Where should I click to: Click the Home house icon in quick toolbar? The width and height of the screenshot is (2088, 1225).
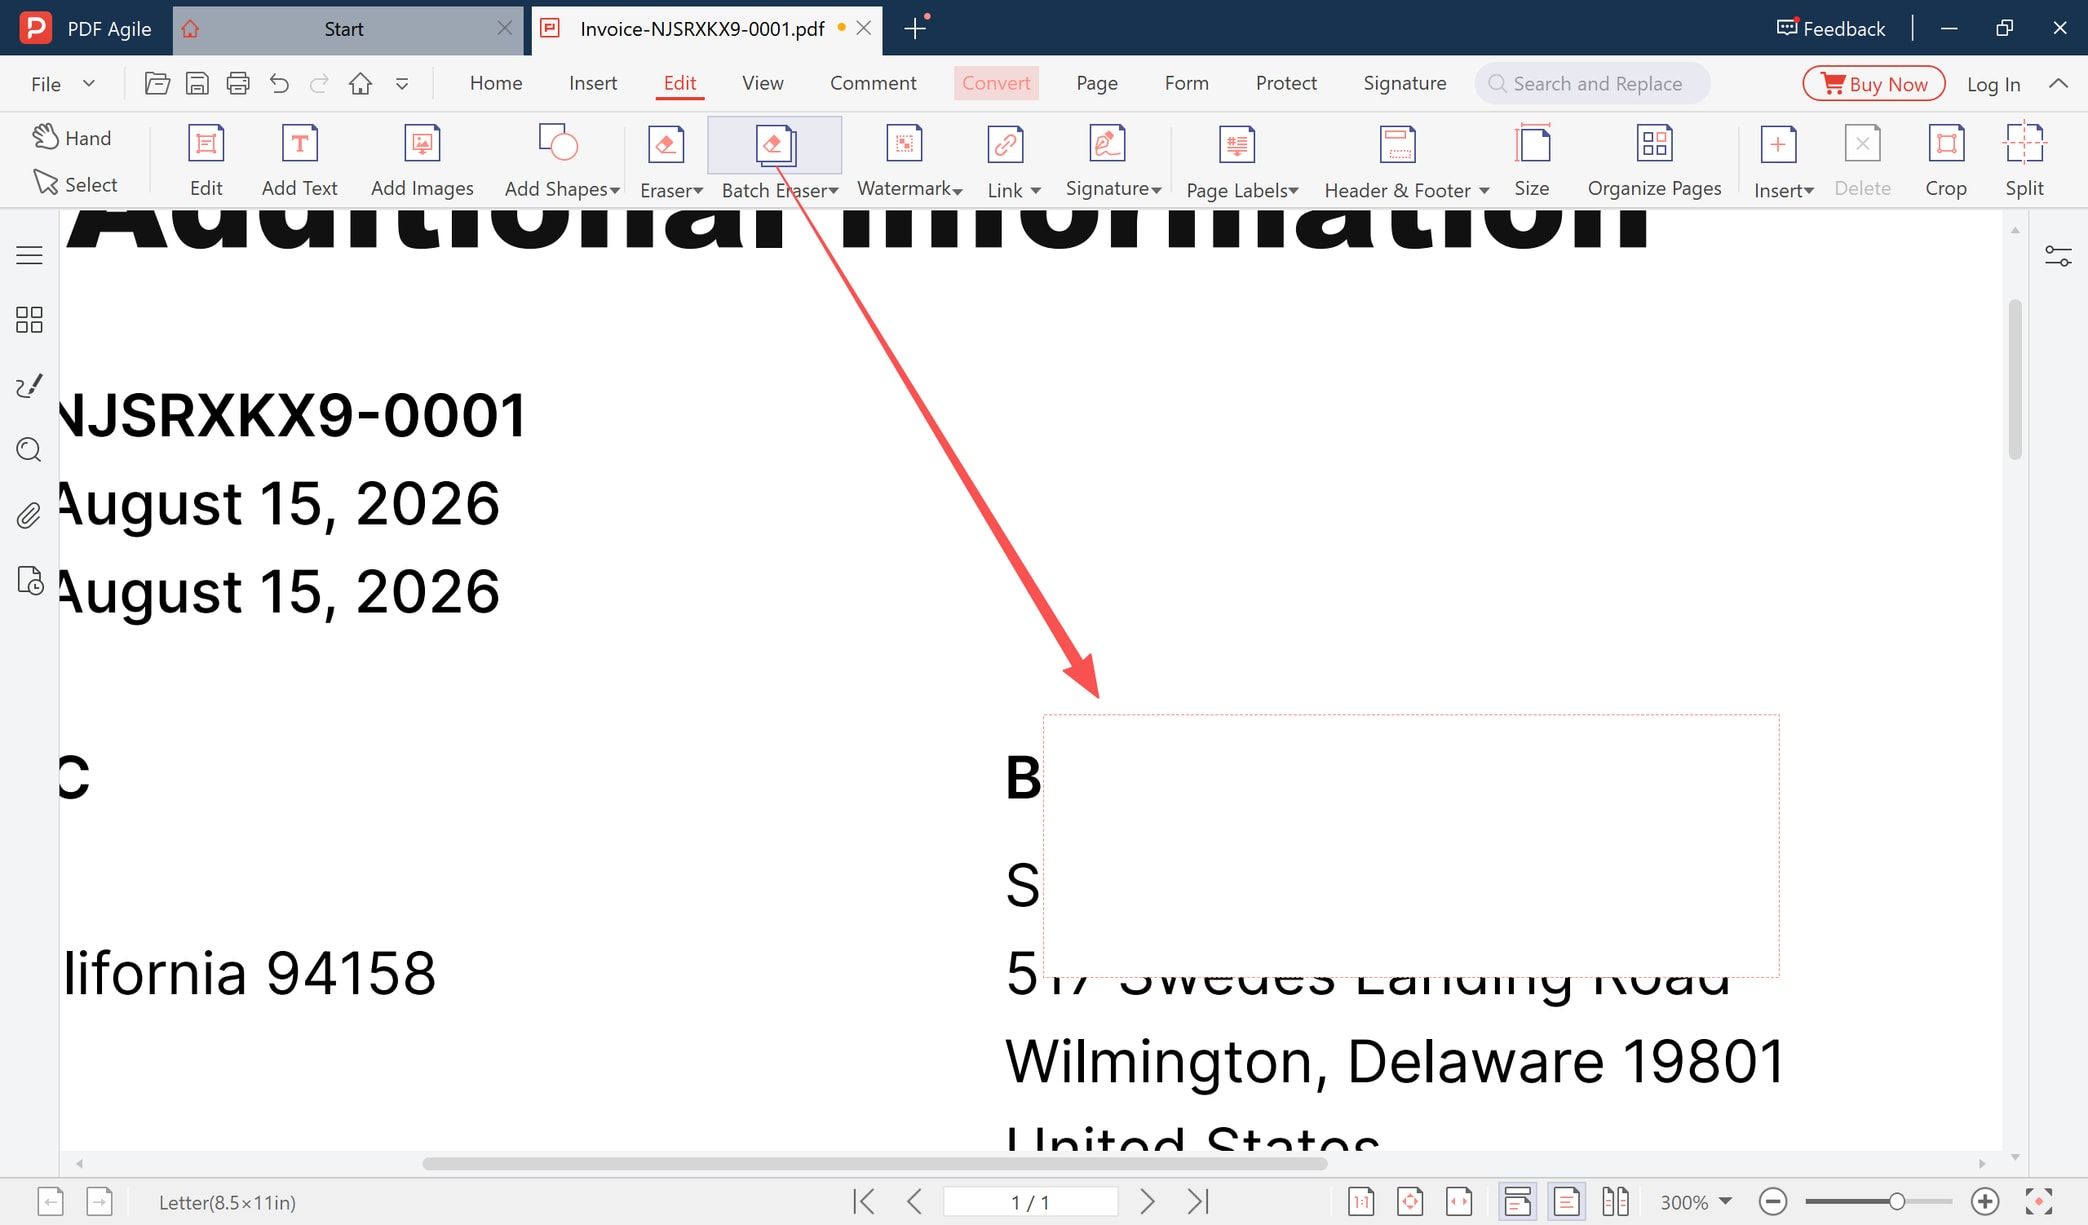360,83
